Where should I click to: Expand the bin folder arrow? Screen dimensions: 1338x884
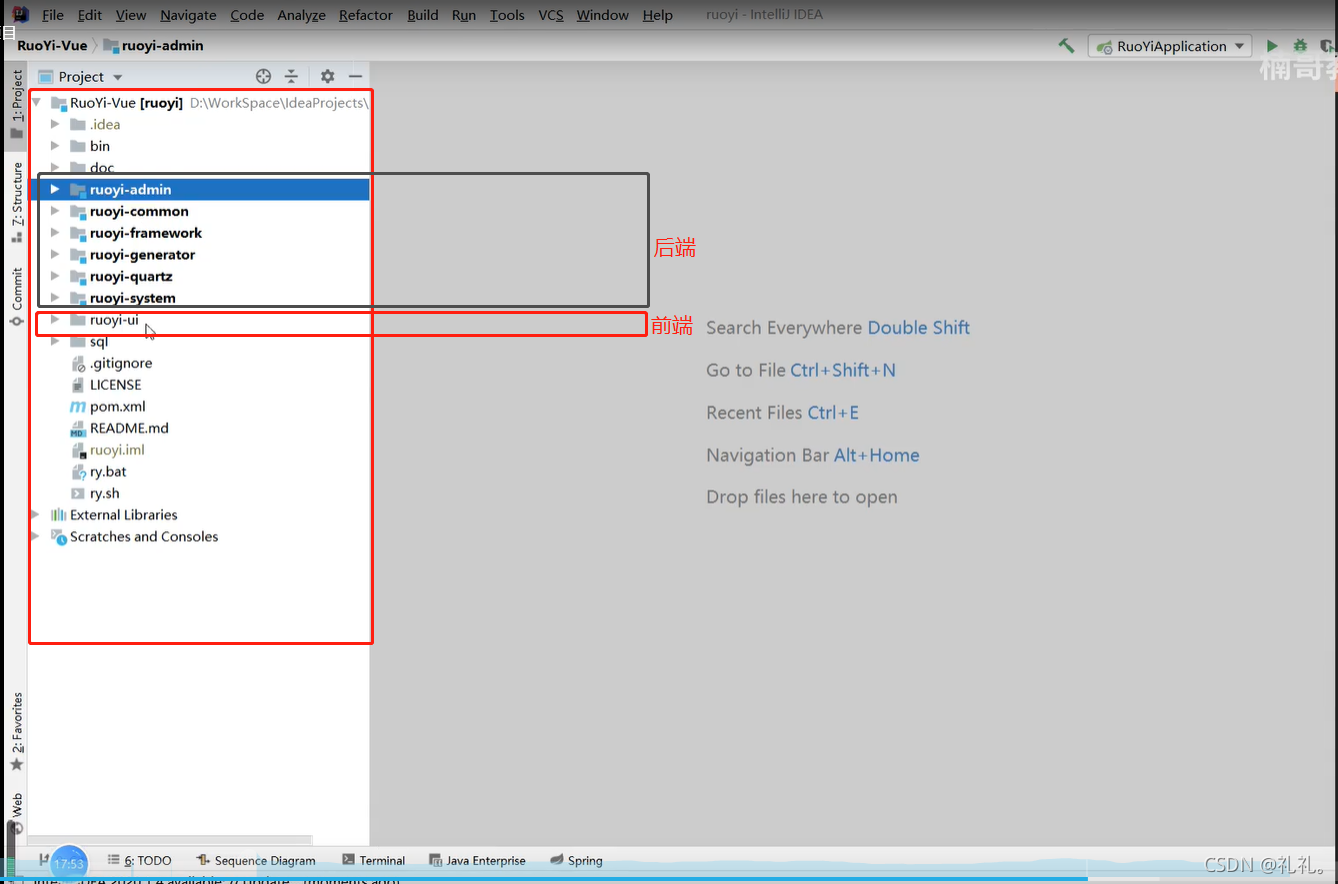(x=56, y=146)
